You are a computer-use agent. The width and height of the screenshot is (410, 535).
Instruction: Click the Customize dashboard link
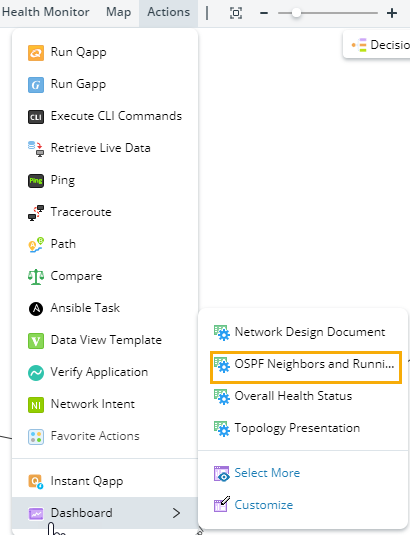coord(264,505)
